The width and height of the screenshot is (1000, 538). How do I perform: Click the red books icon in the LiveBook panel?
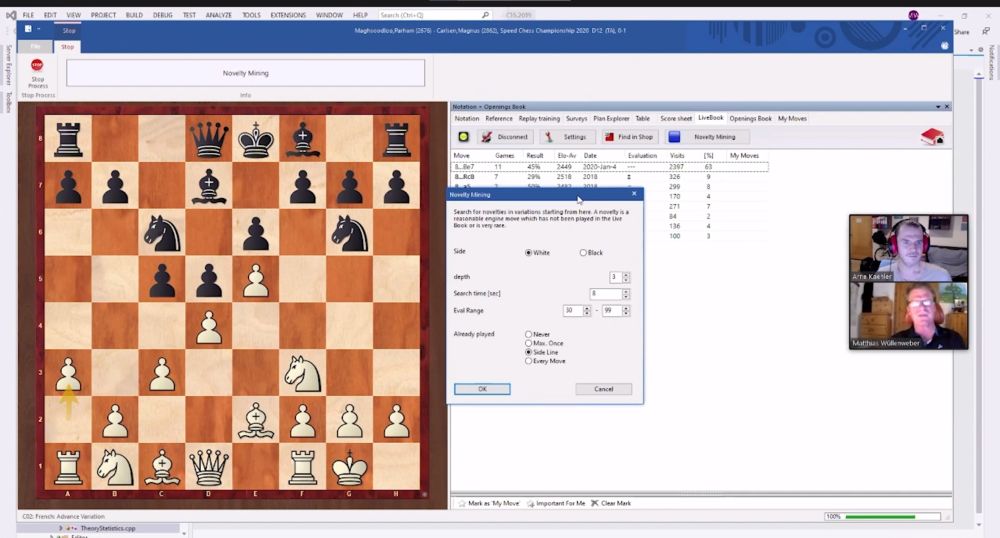[932, 137]
